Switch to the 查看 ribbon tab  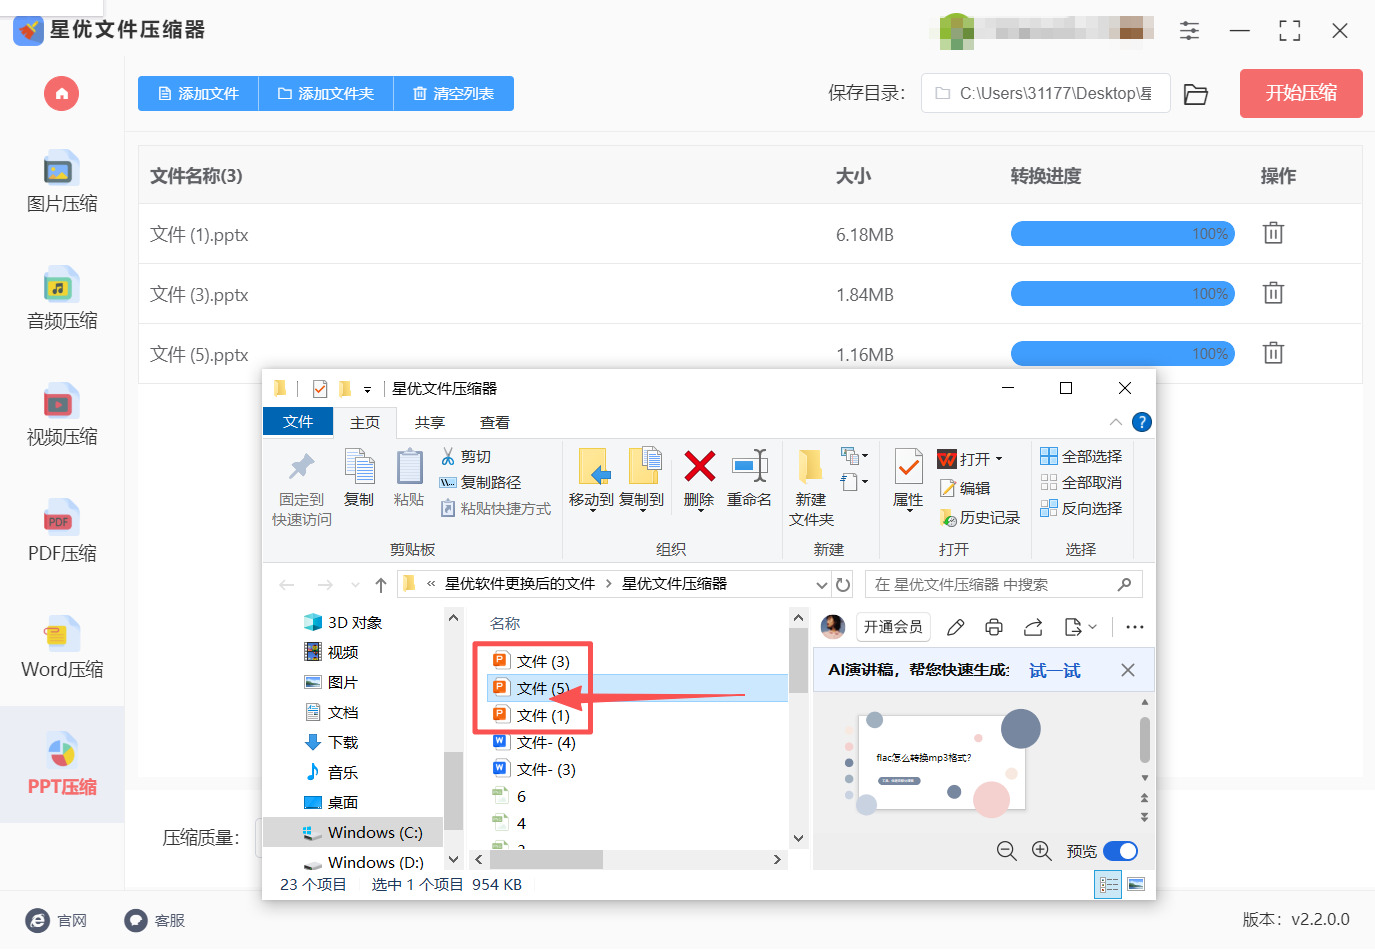tap(495, 423)
